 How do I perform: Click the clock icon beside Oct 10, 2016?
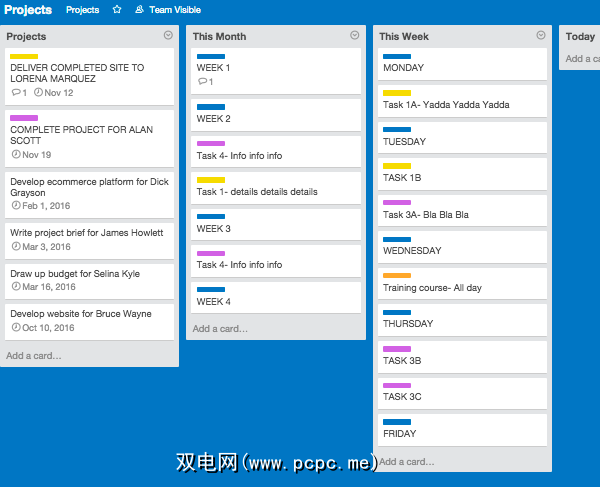(16, 327)
